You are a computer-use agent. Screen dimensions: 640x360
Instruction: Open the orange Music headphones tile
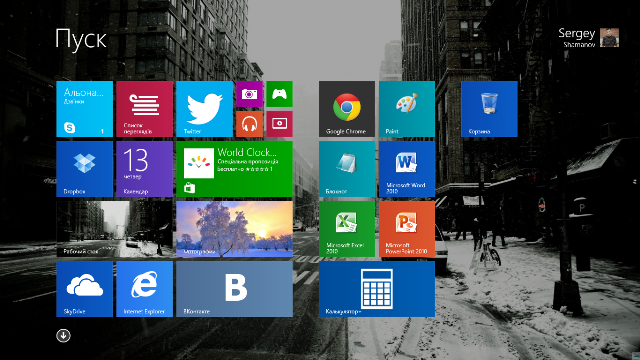[249, 124]
